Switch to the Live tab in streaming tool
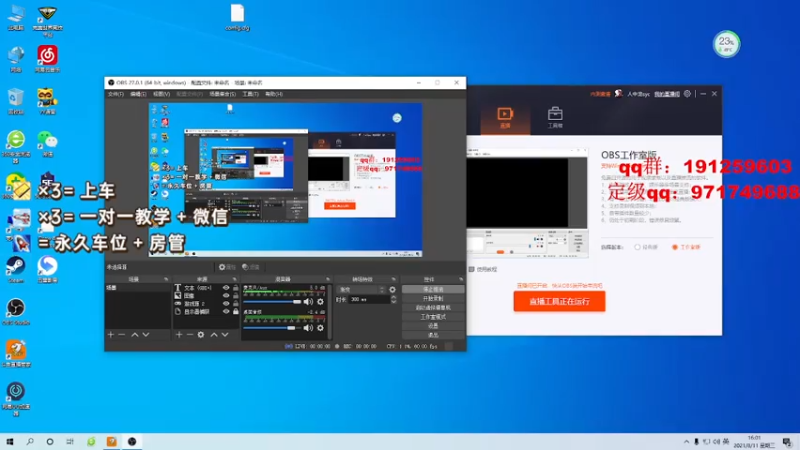This screenshot has height=450, width=800. tap(505, 117)
